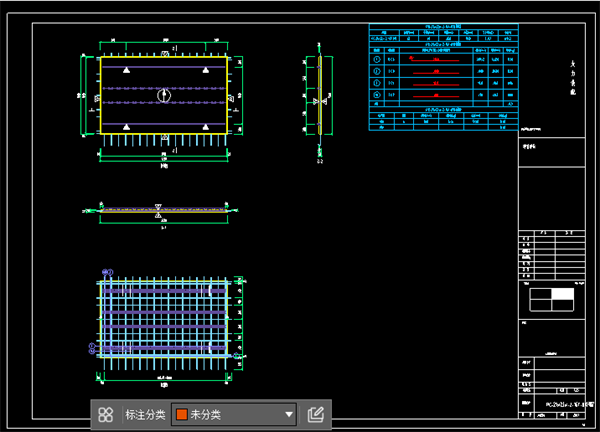Image resolution: width=600 pixels, height=432 pixels.
Task: Click the cyan rebar schedule table
Action: pos(443,77)
